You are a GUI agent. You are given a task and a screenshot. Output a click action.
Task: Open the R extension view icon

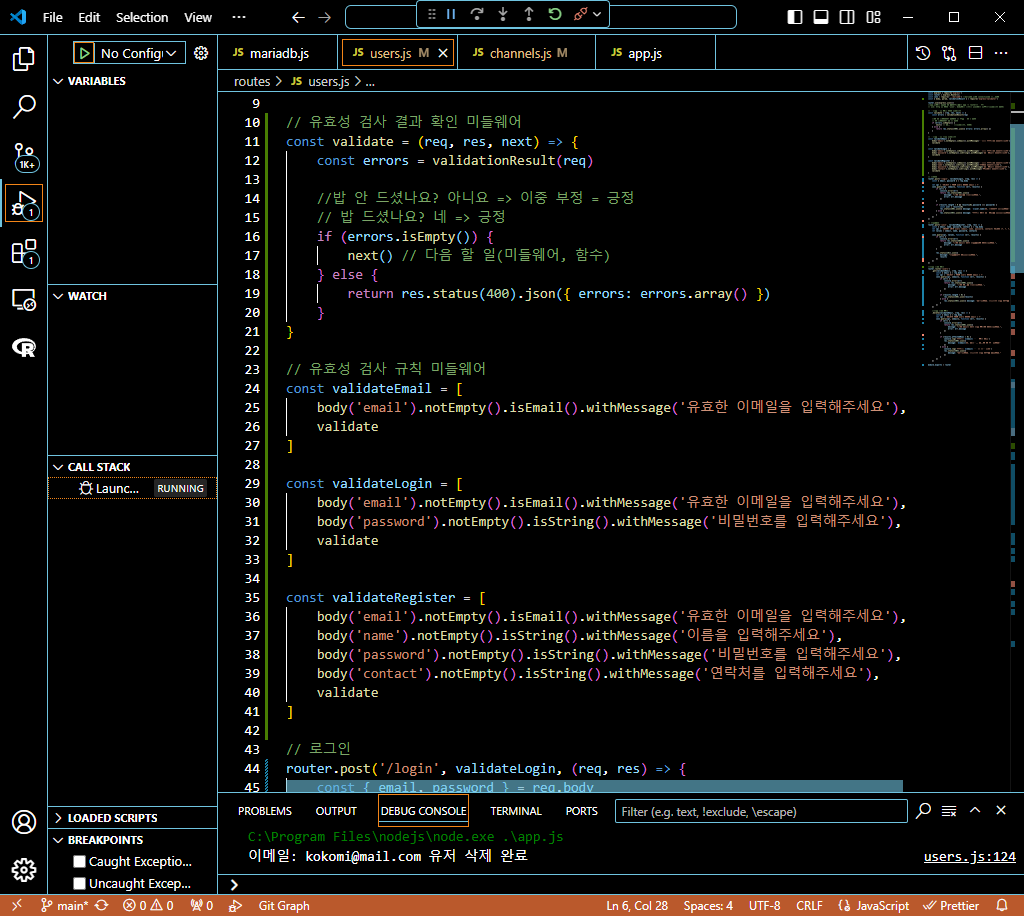[x=24, y=347]
